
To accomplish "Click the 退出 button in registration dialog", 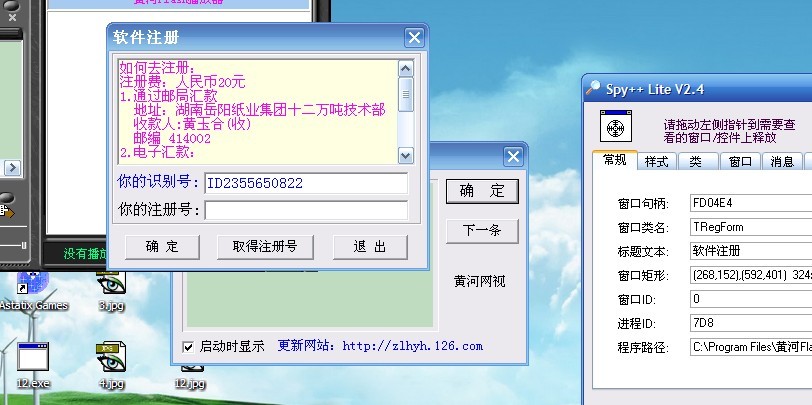I will pos(370,247).
